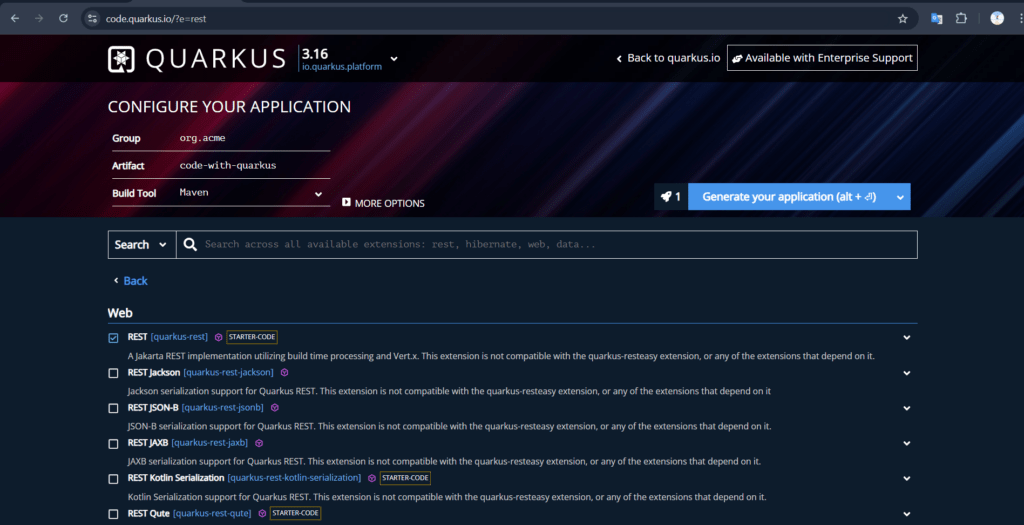1024x525 pixels.
Task: Follow the Back to quarkus.io link
Action: [x=668, y=58]
